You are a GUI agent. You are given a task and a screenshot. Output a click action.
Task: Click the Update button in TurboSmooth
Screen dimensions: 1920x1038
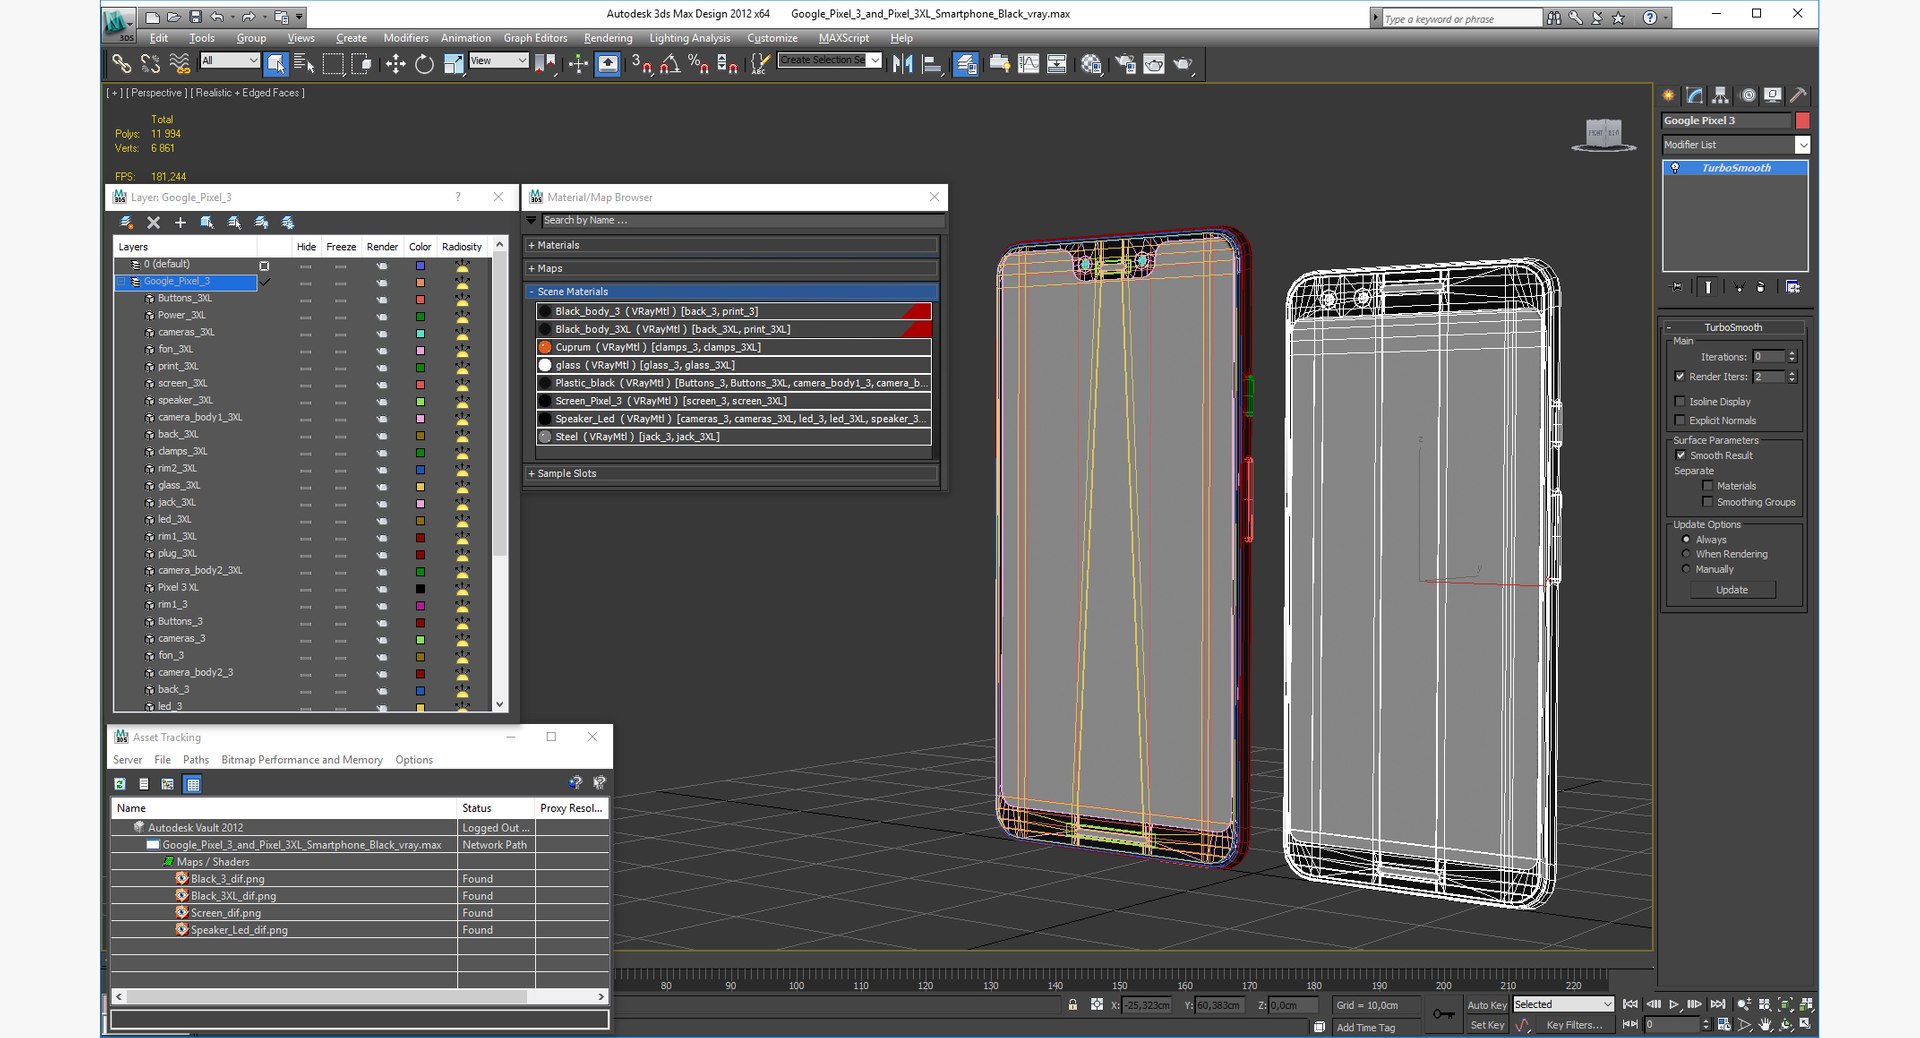click(x=1732, y=590)
